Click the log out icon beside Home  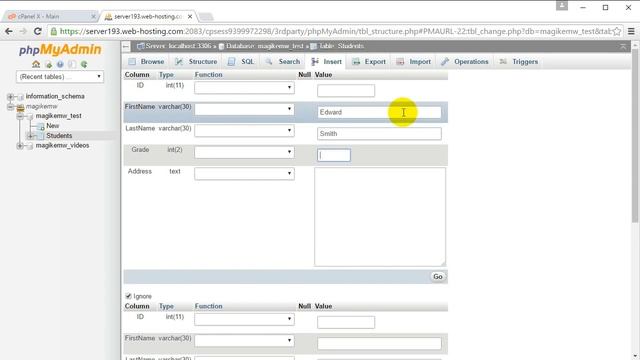tap(49, 64)
